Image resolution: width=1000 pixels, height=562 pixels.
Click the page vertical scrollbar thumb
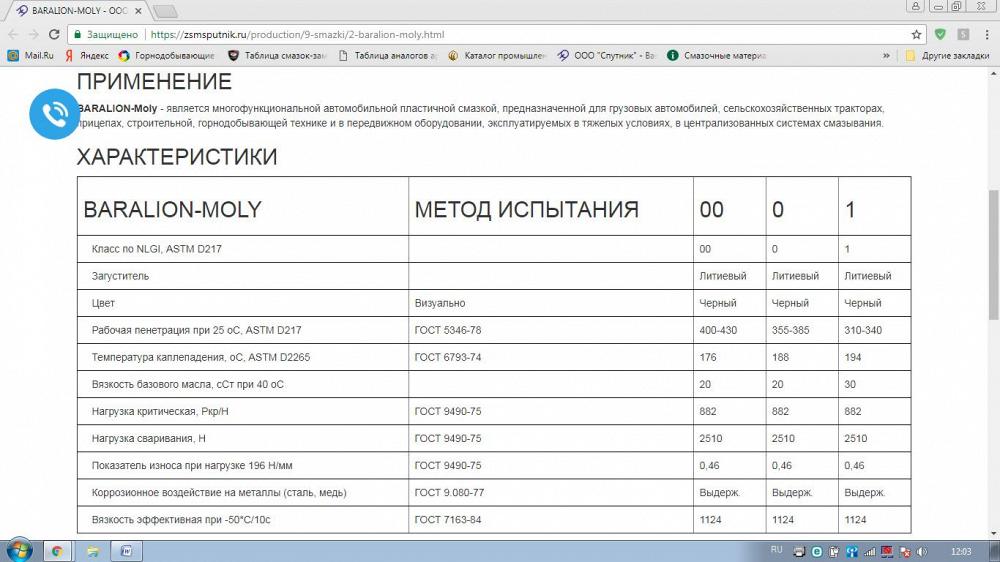point(994,255)
